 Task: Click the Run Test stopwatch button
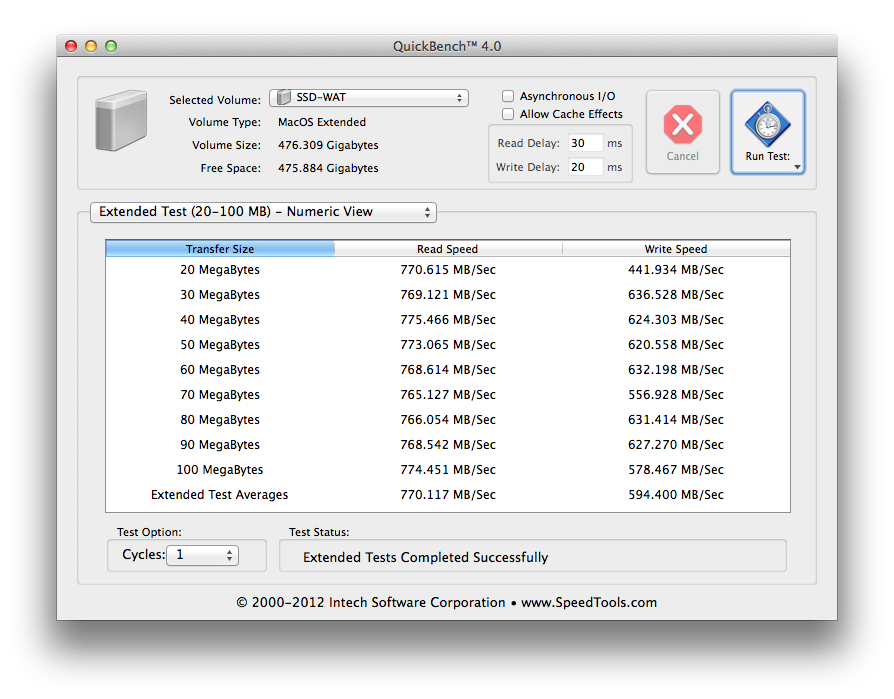click(767, 132)
